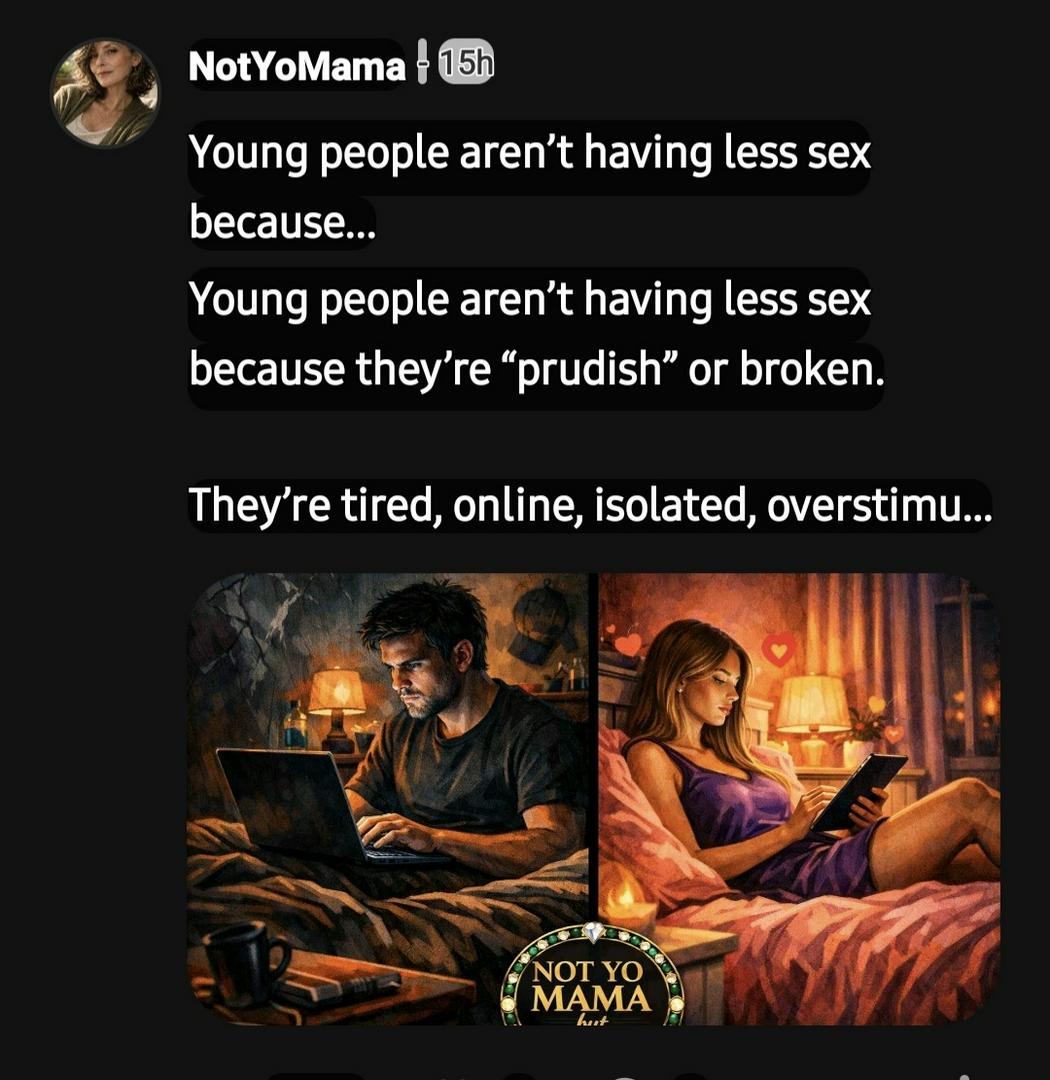Click the red heart icon in right image
The image size is (1050, 1080).
point(779,650)
